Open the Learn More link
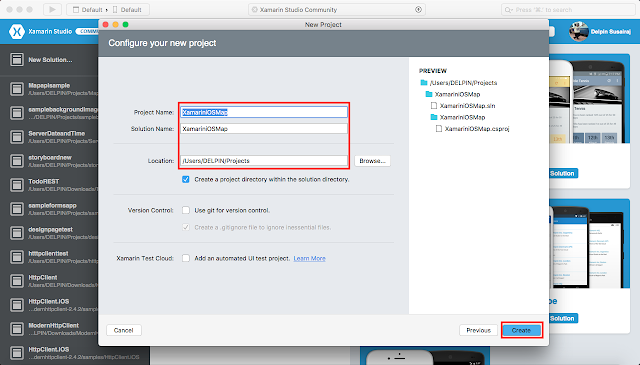The width and height of the screenshot is (640, 365). 309,258
